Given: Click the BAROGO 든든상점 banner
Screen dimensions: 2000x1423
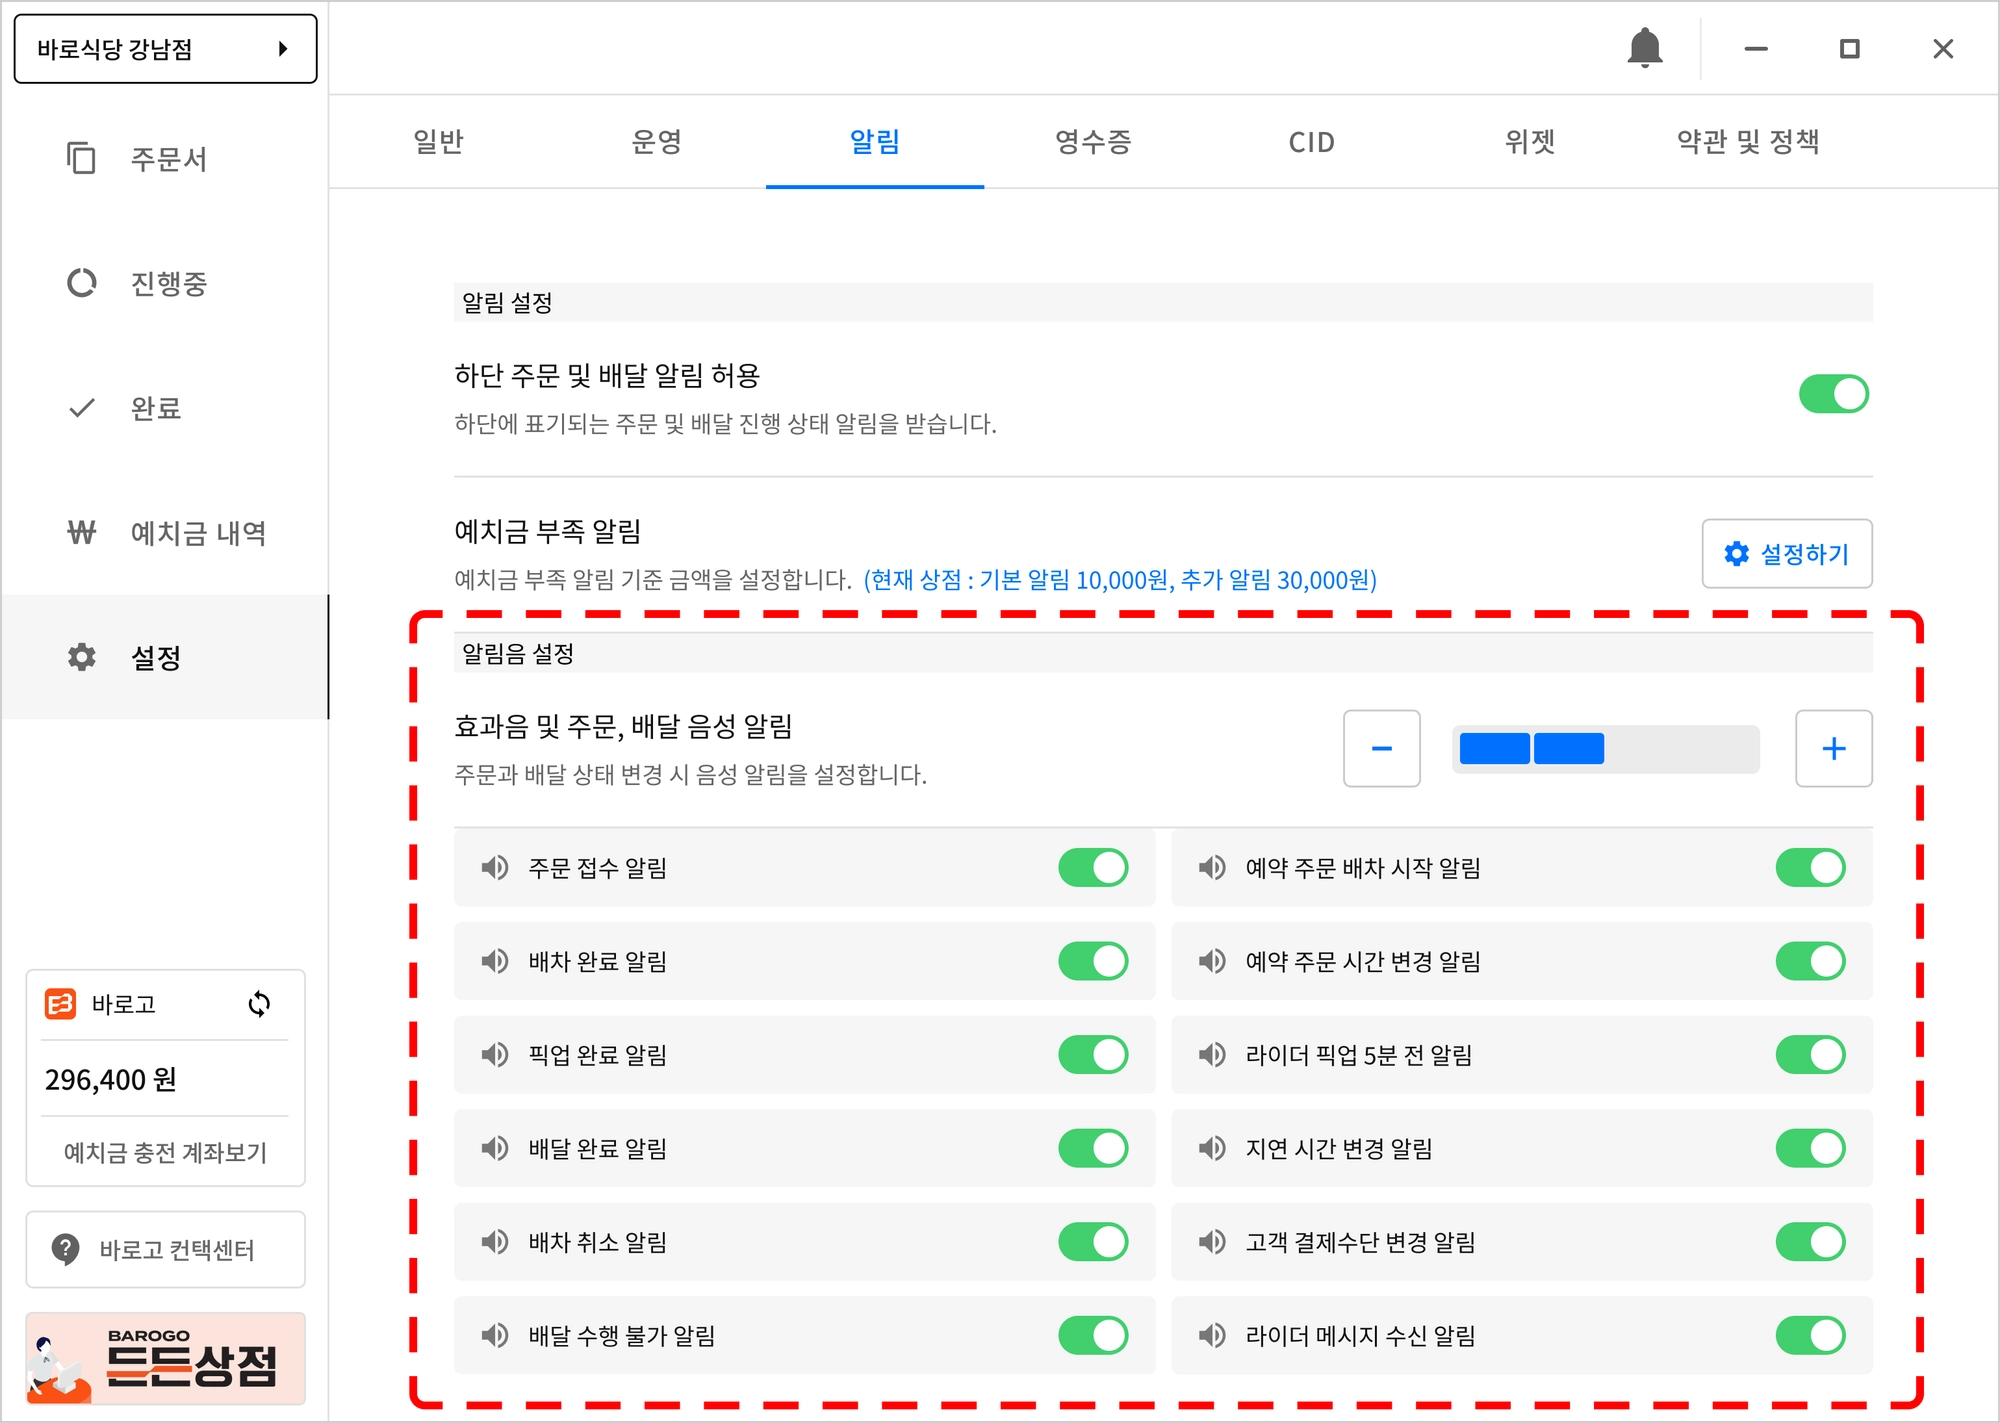Looking at the screenshot, I should (x=165, y=1358).
